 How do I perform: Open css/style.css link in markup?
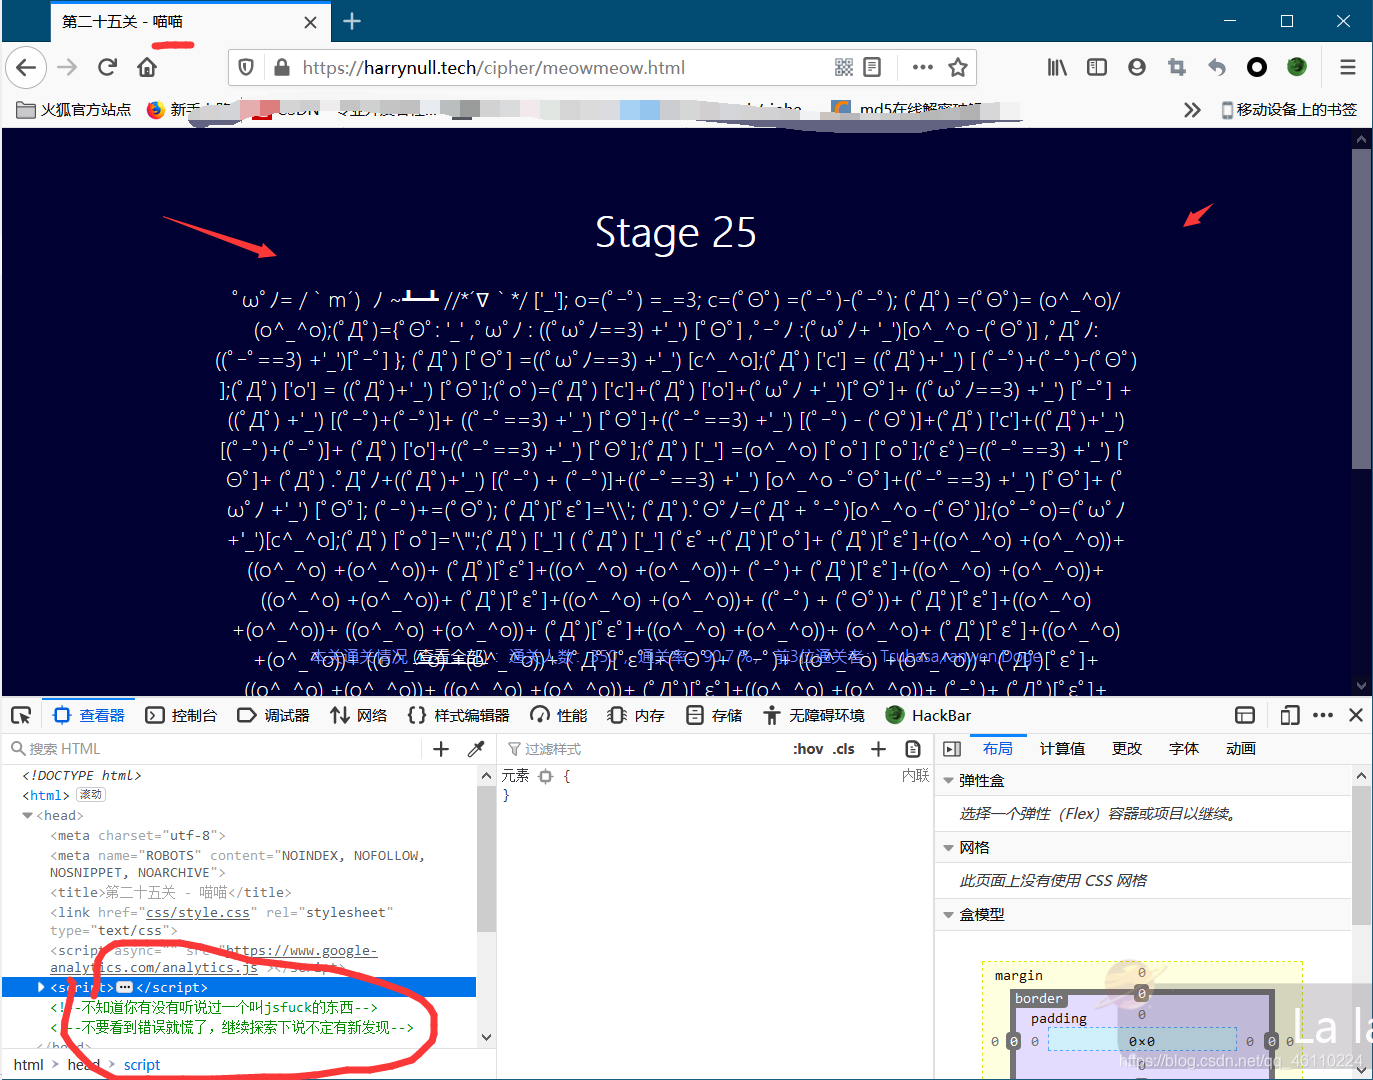[x=198, y=912]
